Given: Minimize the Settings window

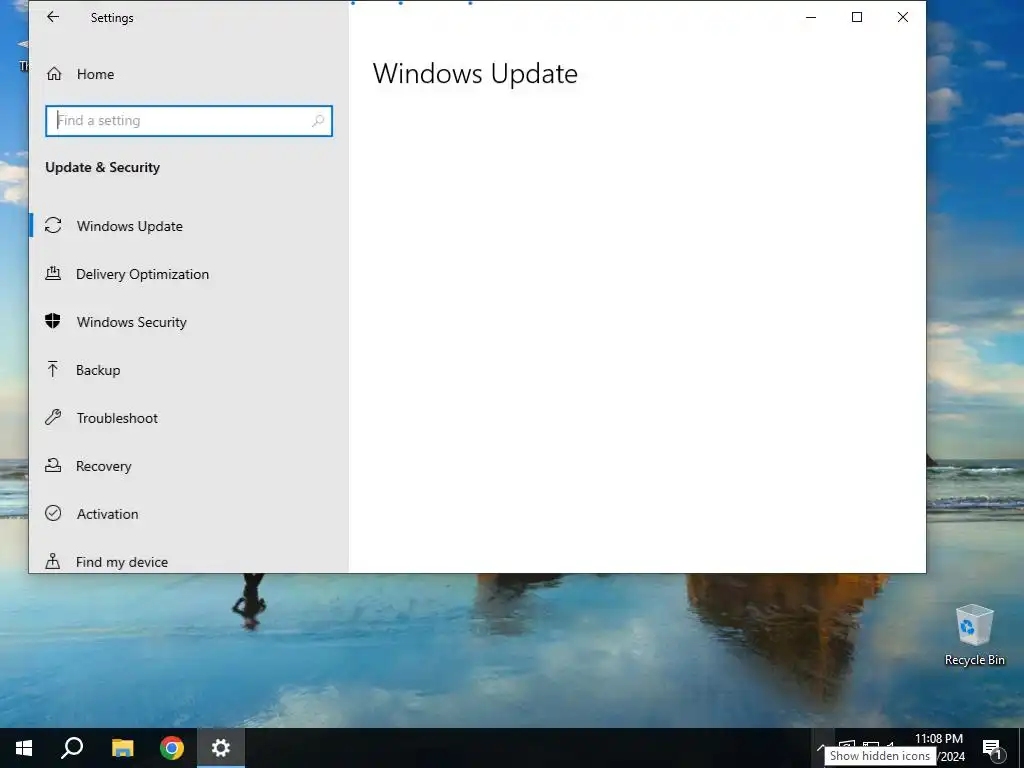Looking at the screenshot, I should click(811, 18).
